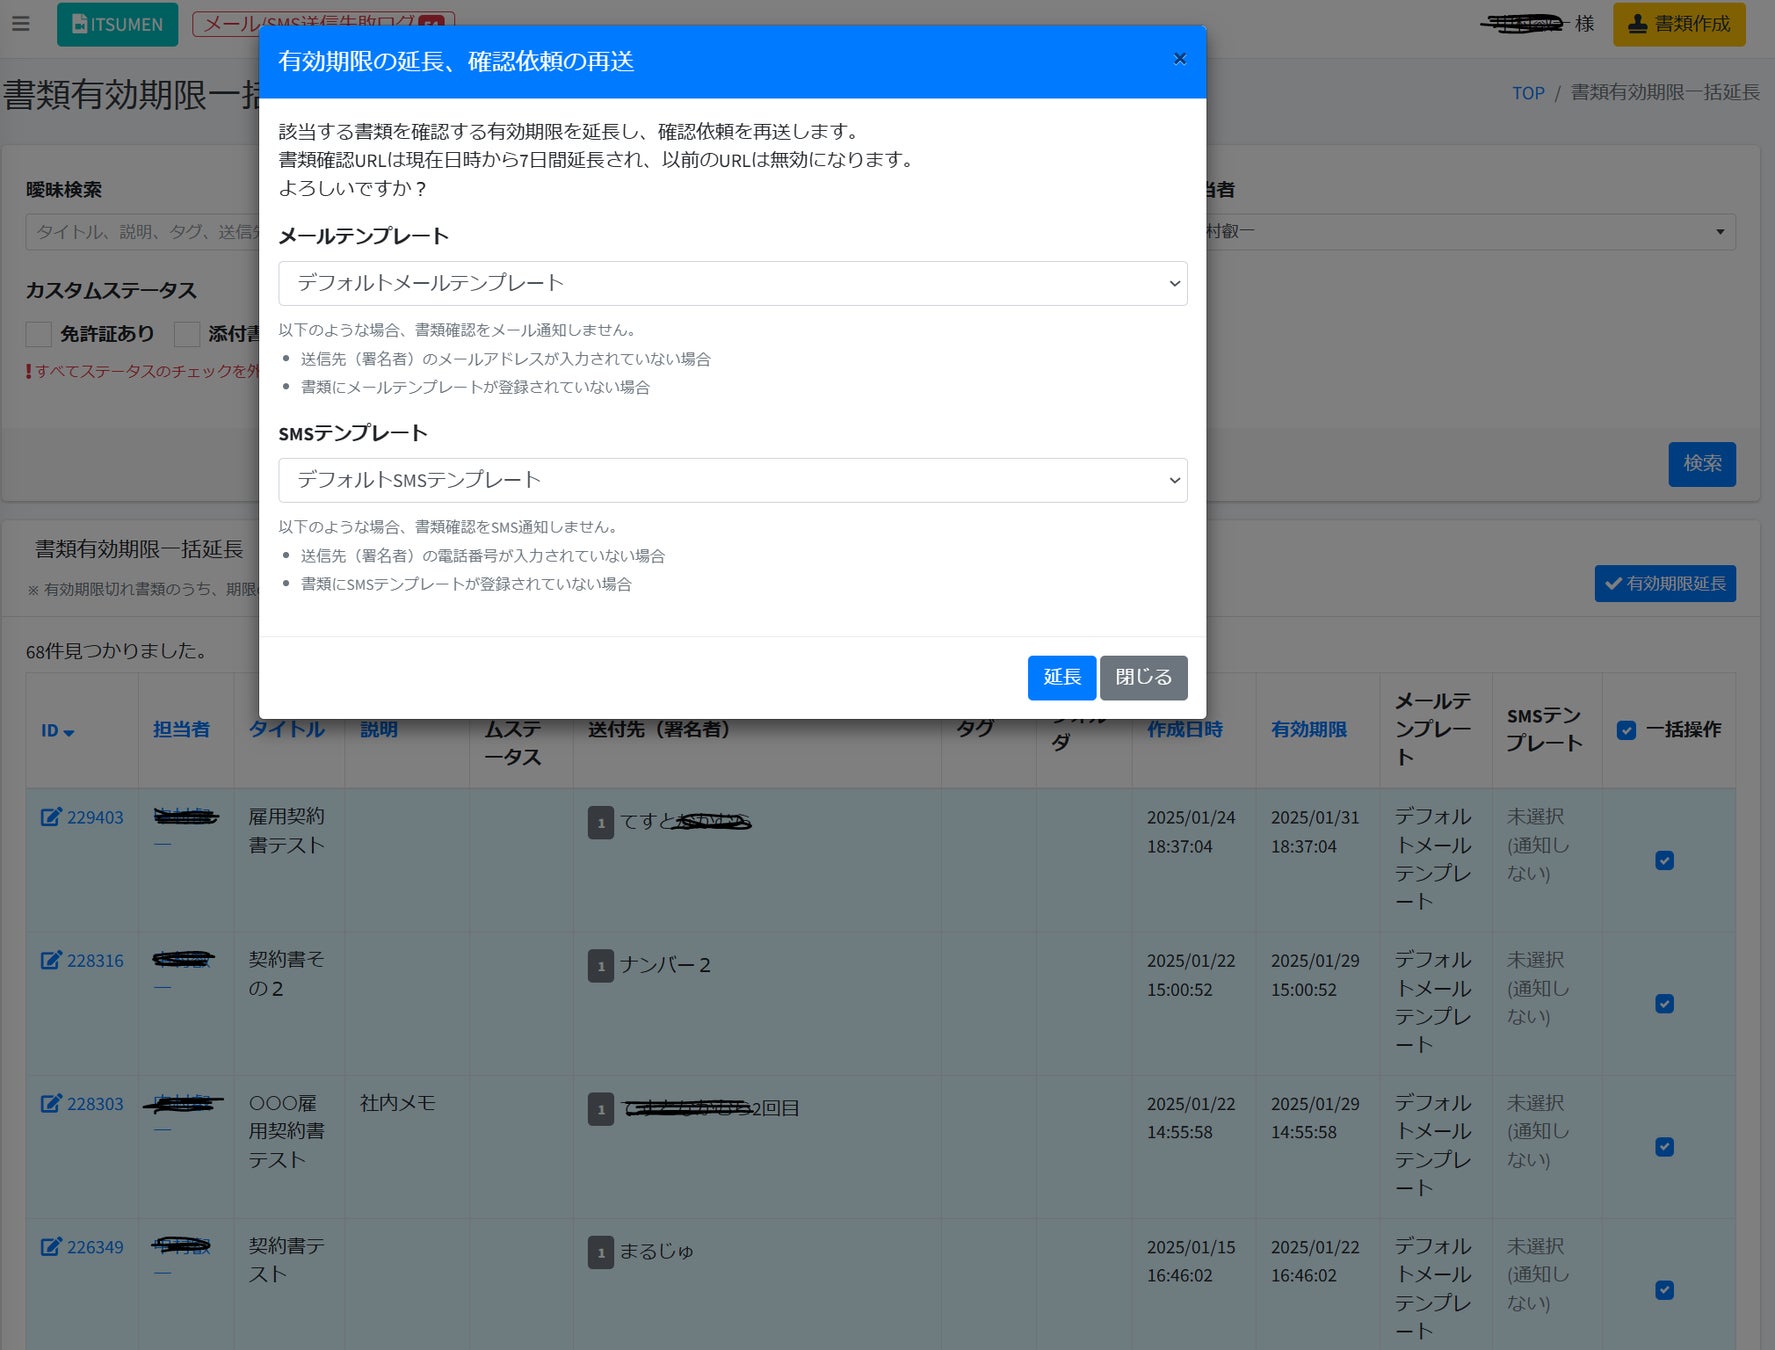Viewport: 1775px width, 1350px height.
Task: Open the hamburger menu icon
Action: pos(20,23)
